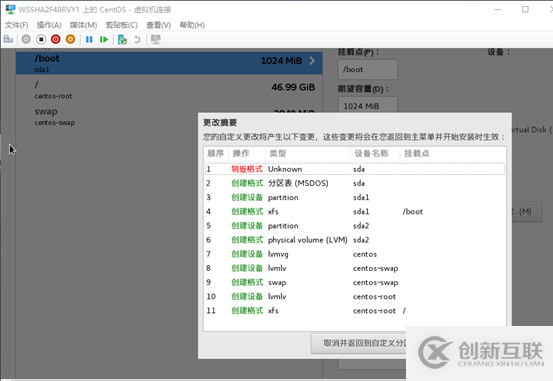Select the 分区表 (MSDOS) row
553x381 pixels.
355,183
